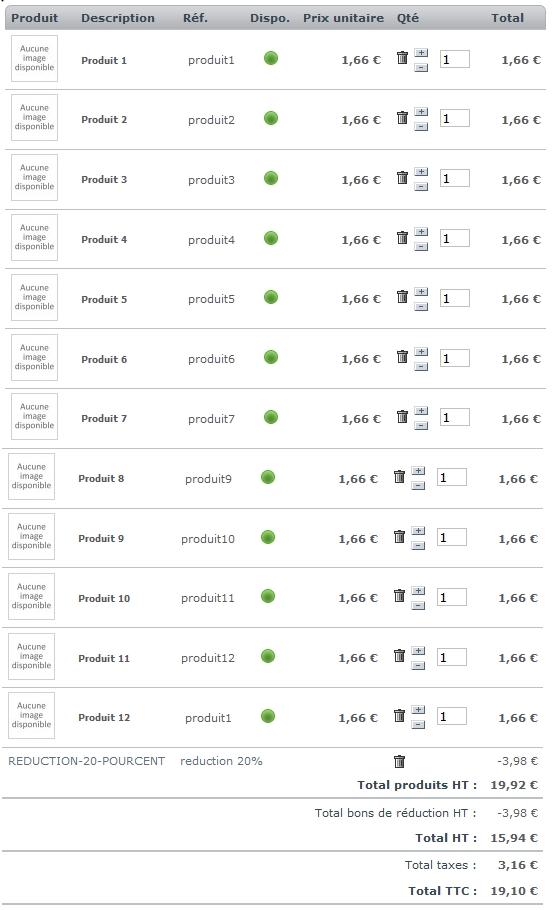
Task: Click green availability dot for Produit 3
Action: [271, 178]
